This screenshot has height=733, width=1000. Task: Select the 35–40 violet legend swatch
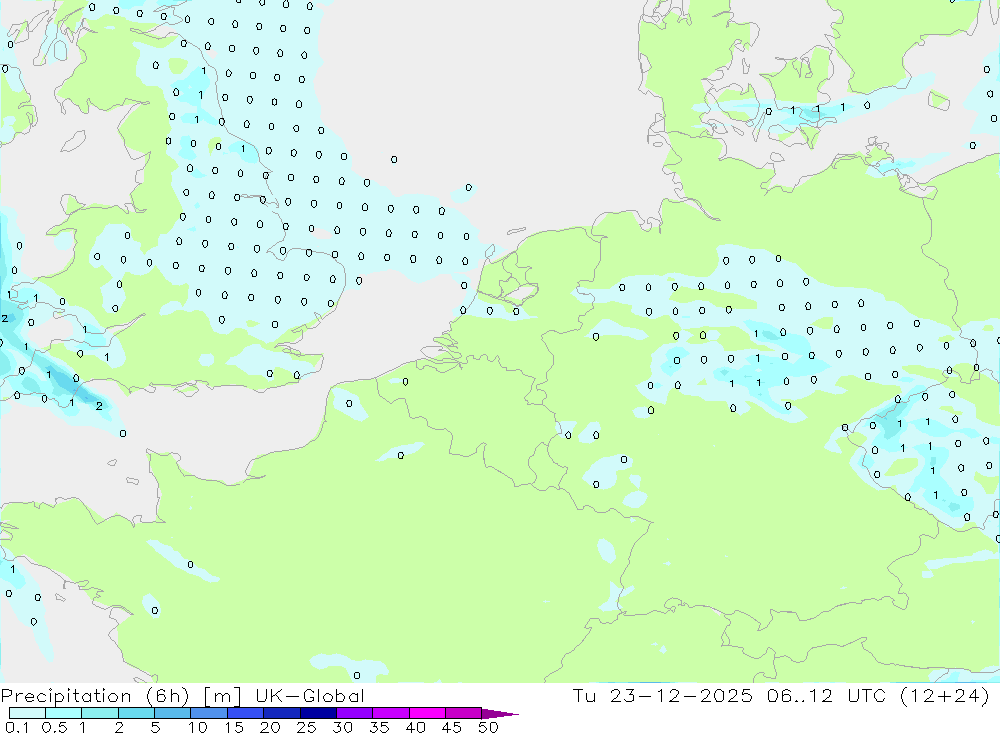[x=391, y=713]
